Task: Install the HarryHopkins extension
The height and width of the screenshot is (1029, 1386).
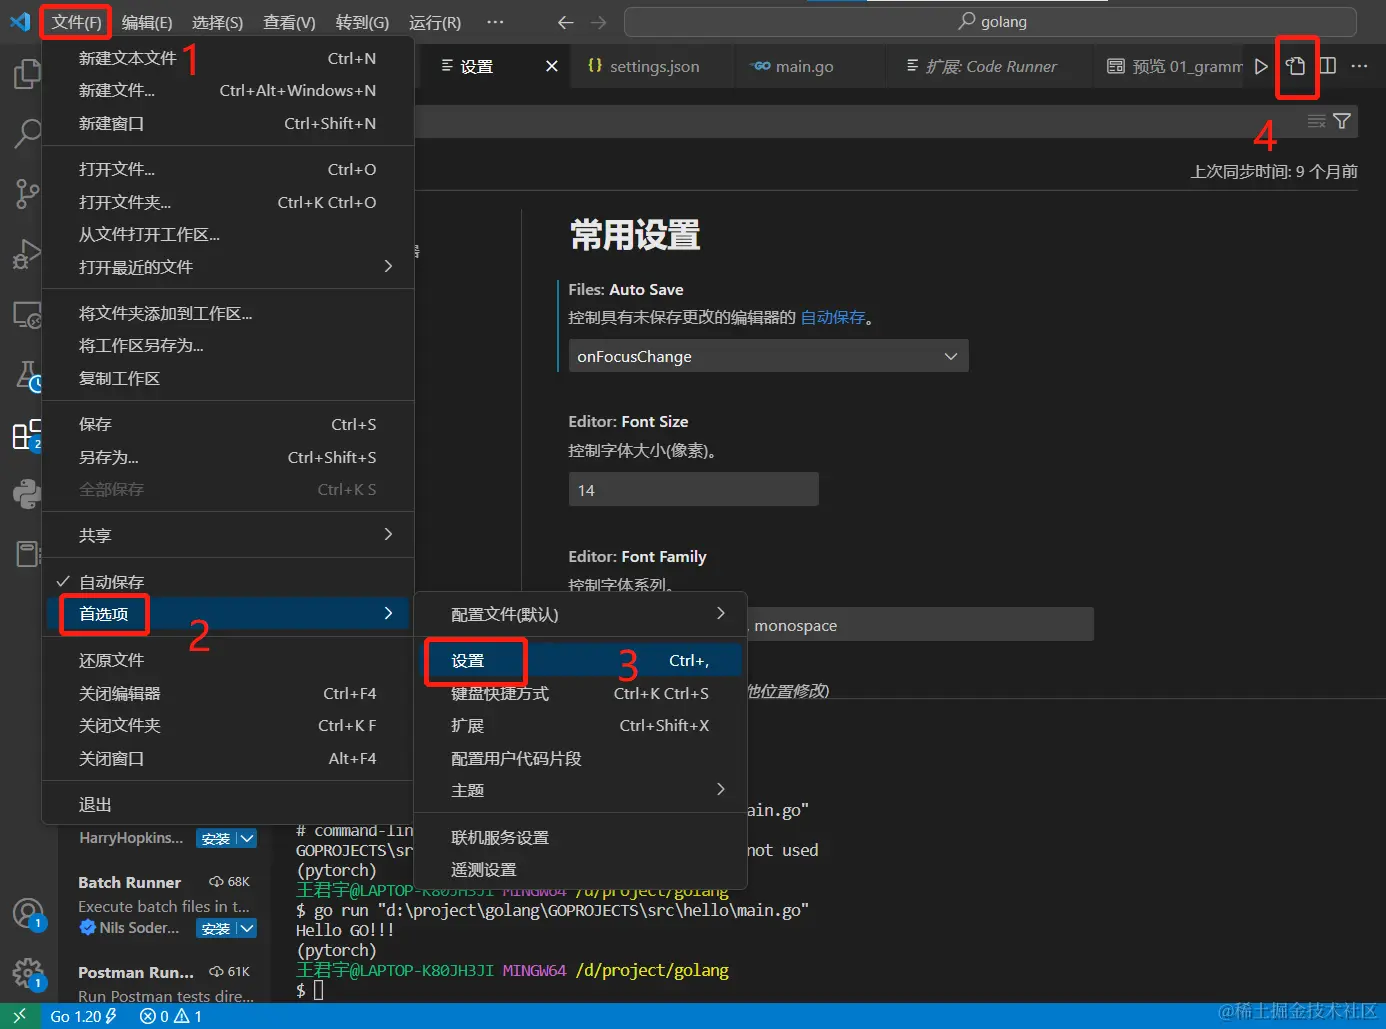Action: click(216, 838)
